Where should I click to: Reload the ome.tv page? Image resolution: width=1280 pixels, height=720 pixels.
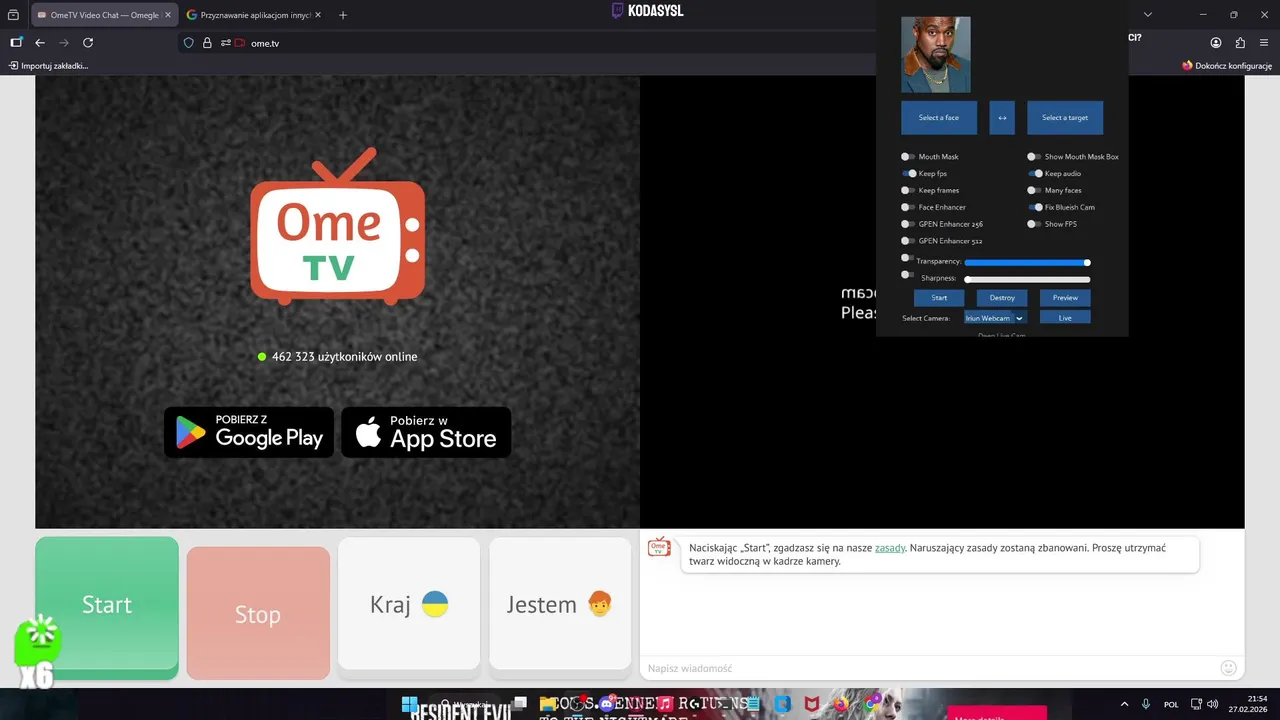click(x=88, y=43)
